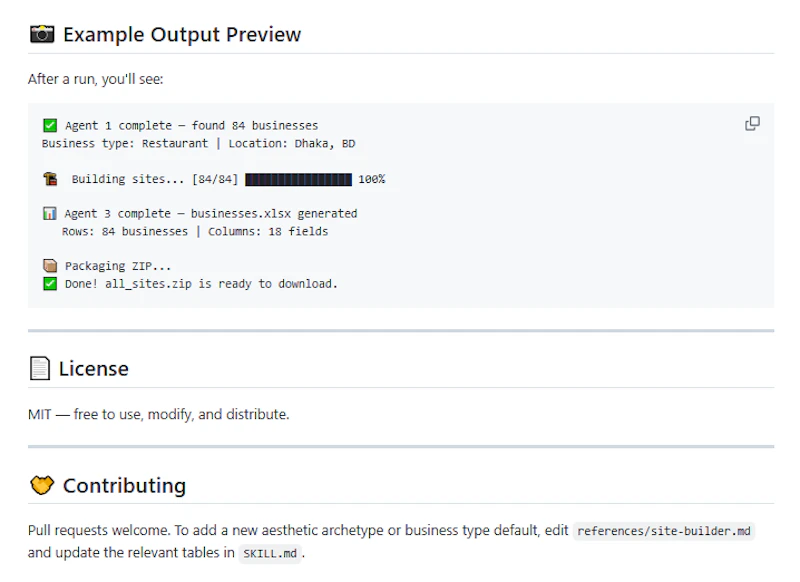The width and height of the screenshot is (800, 582).
Task: Click 'all_sites.zip is ready to download' text
Action: (220, 284)
